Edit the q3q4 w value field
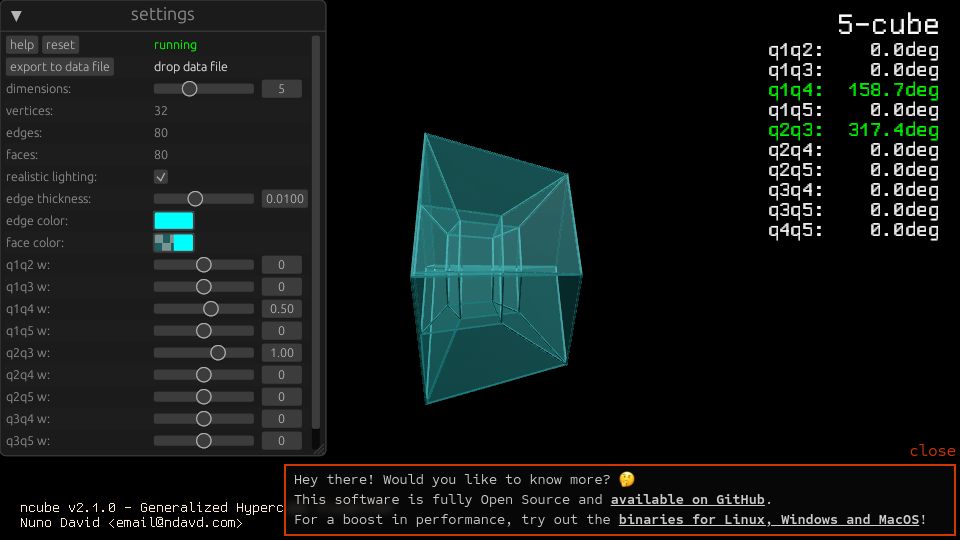The height and width of the screenshot is (540, 960). (x=282, y=419)
